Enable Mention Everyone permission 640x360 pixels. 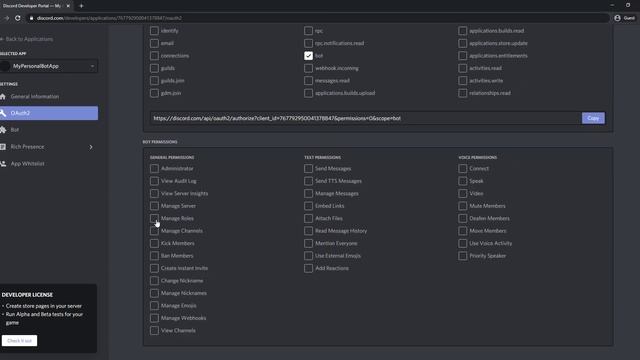point(309,243)
